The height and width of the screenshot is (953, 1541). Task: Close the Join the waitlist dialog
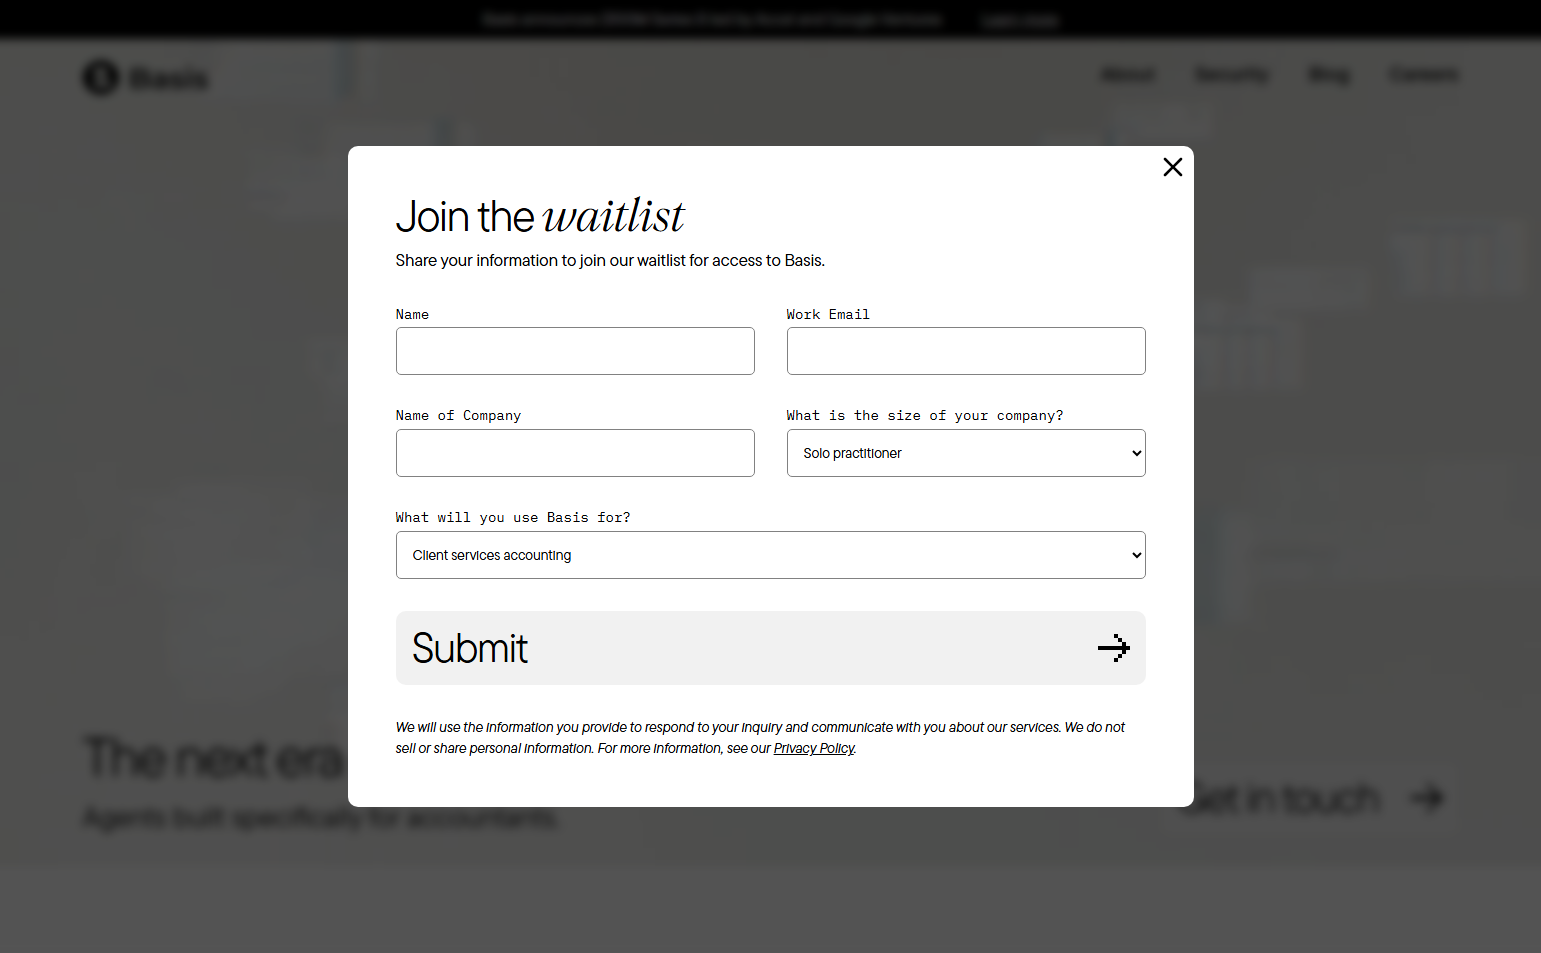pyautogui.click(x=1173, y=167)
